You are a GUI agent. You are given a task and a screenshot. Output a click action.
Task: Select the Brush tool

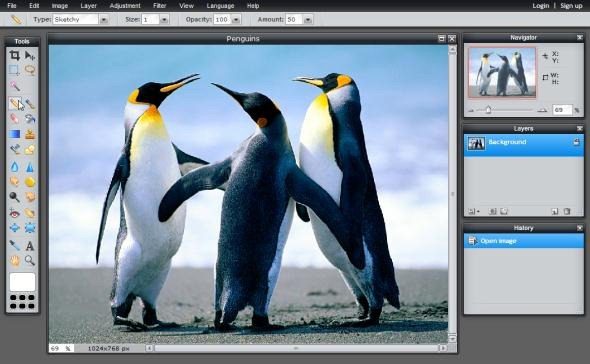pos(30,103)
